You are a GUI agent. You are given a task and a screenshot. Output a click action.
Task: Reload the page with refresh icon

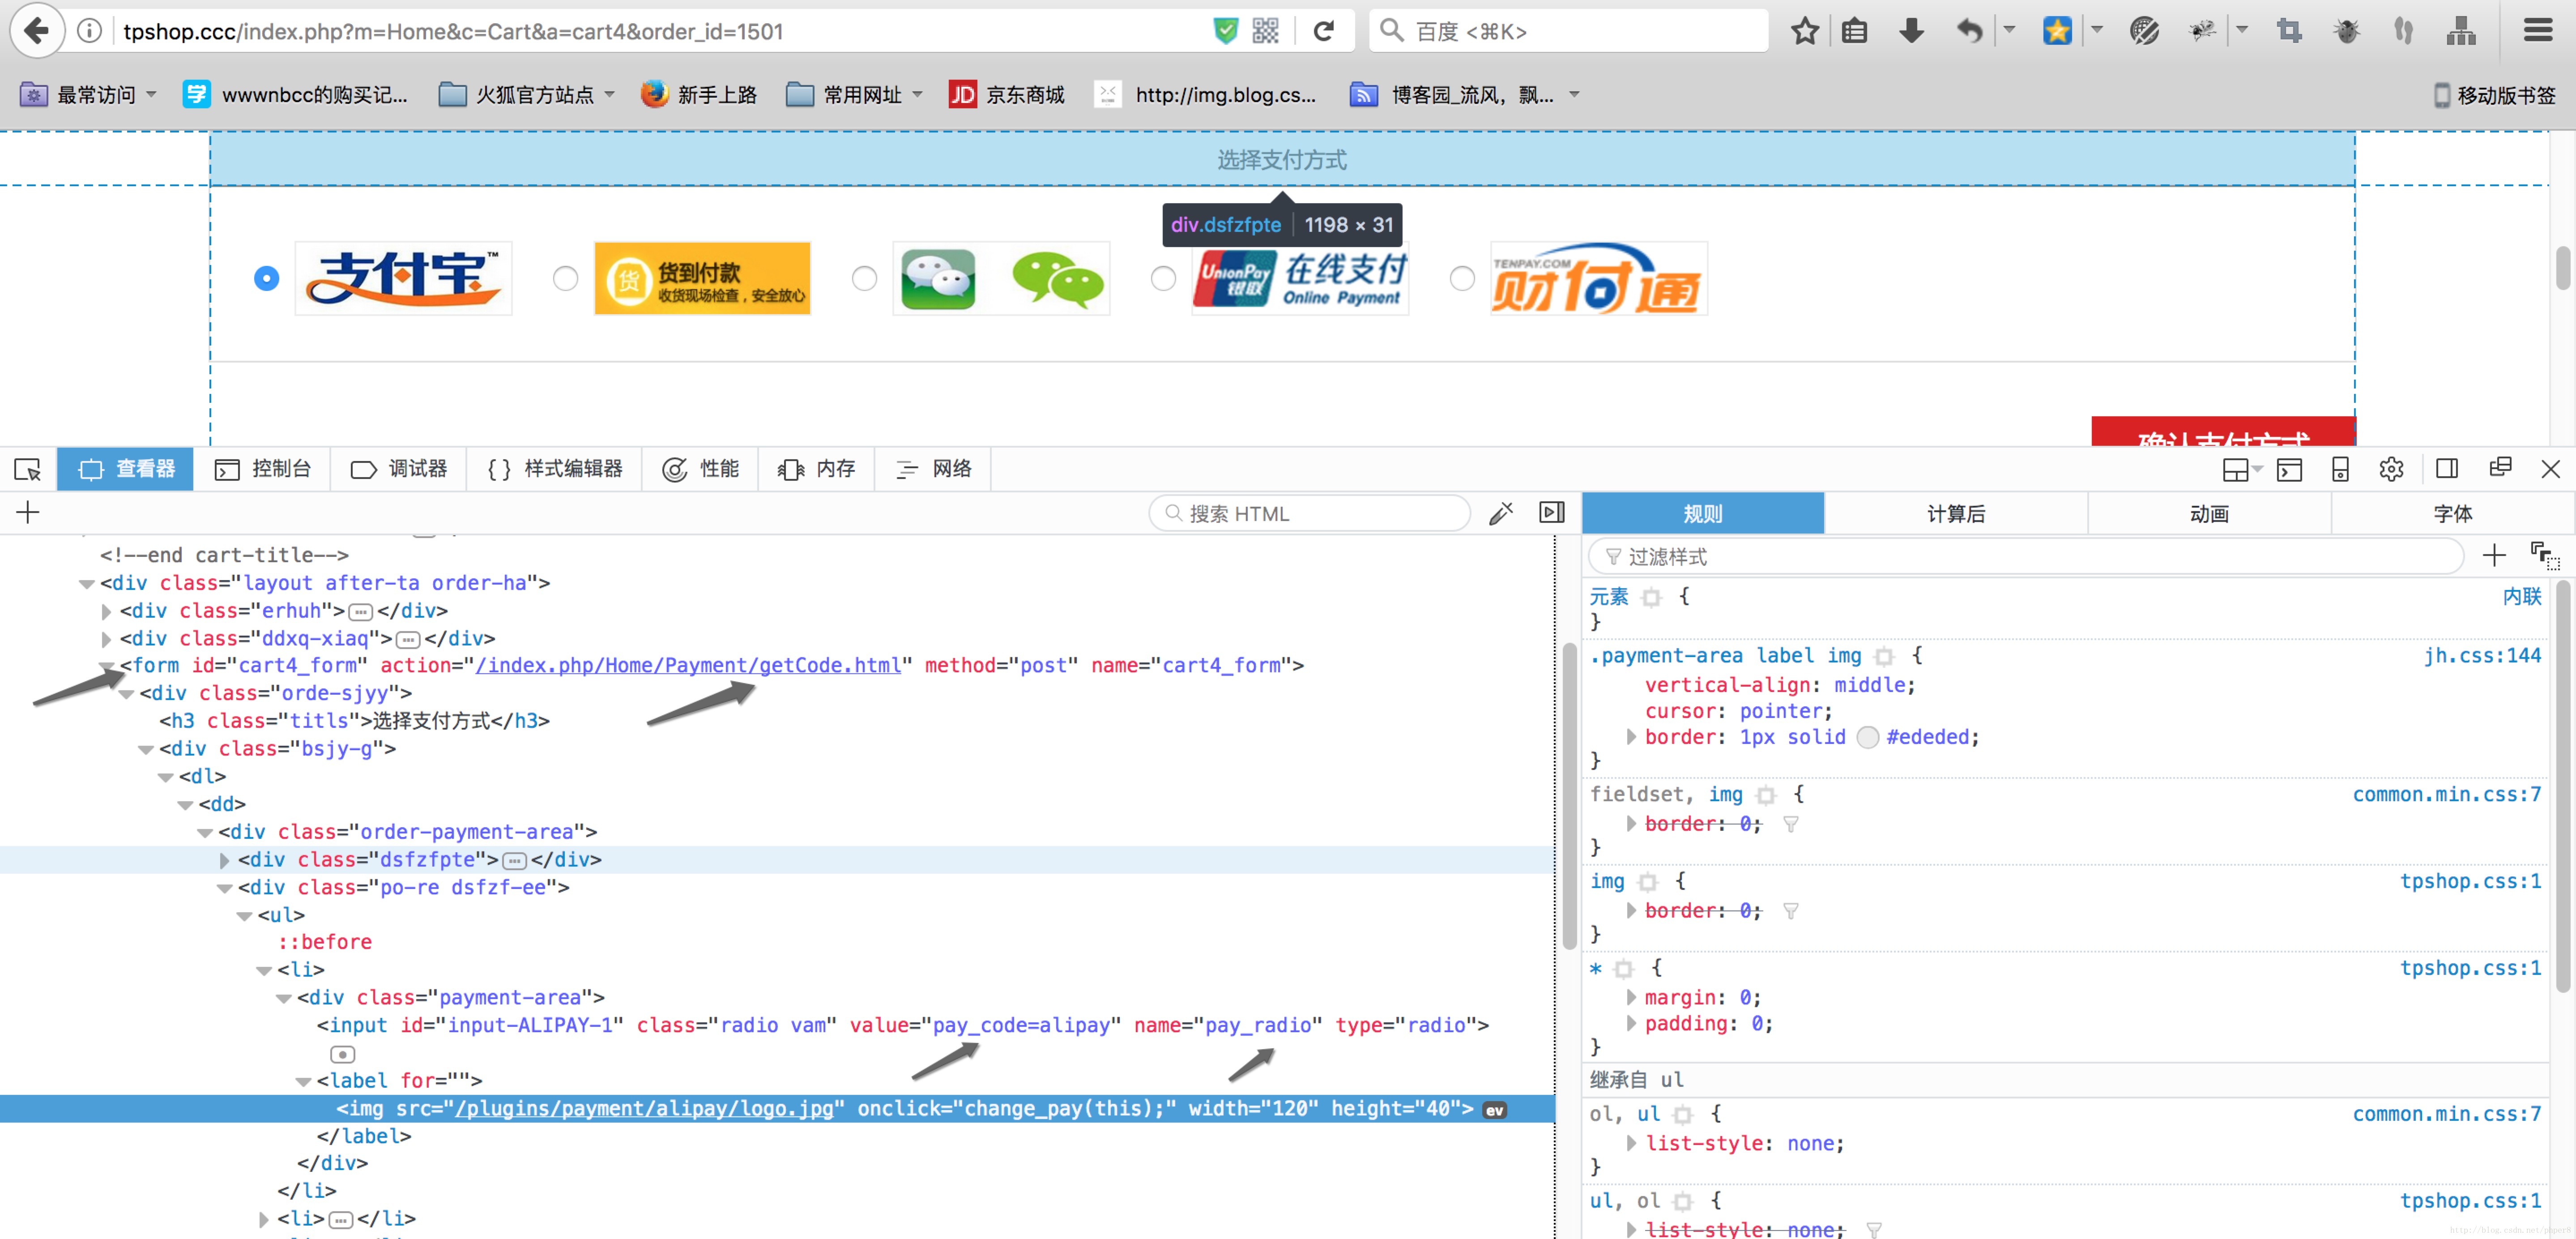tap(1324, 31)
